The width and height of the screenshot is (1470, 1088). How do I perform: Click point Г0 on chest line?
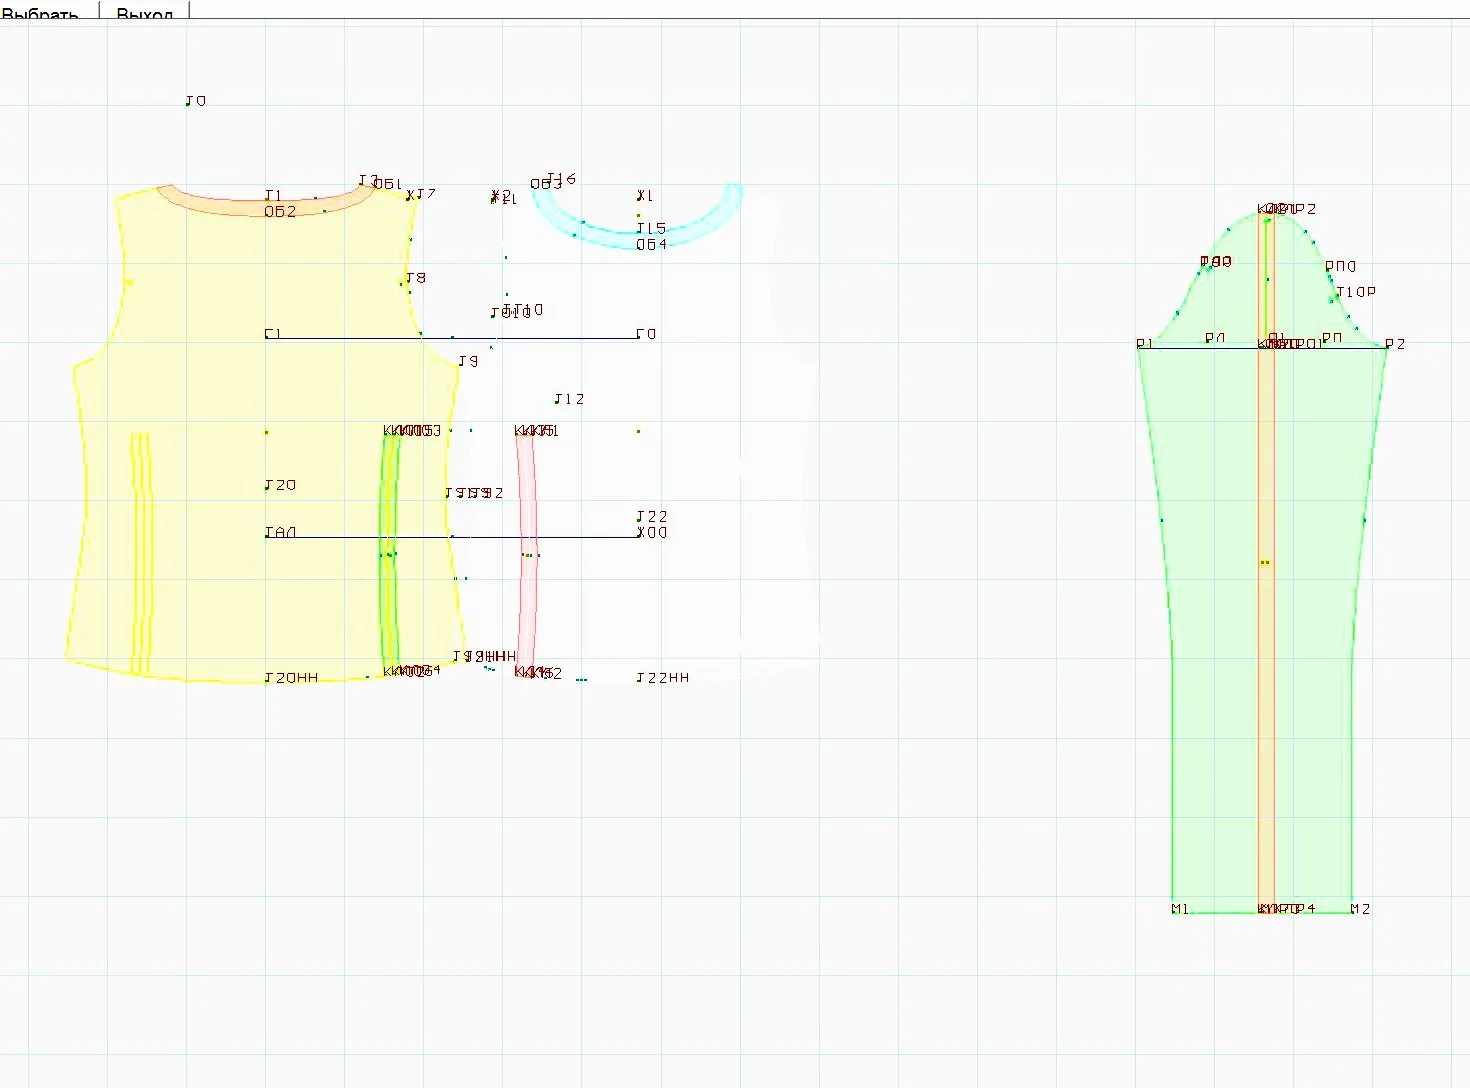click(x=639, y=336)
